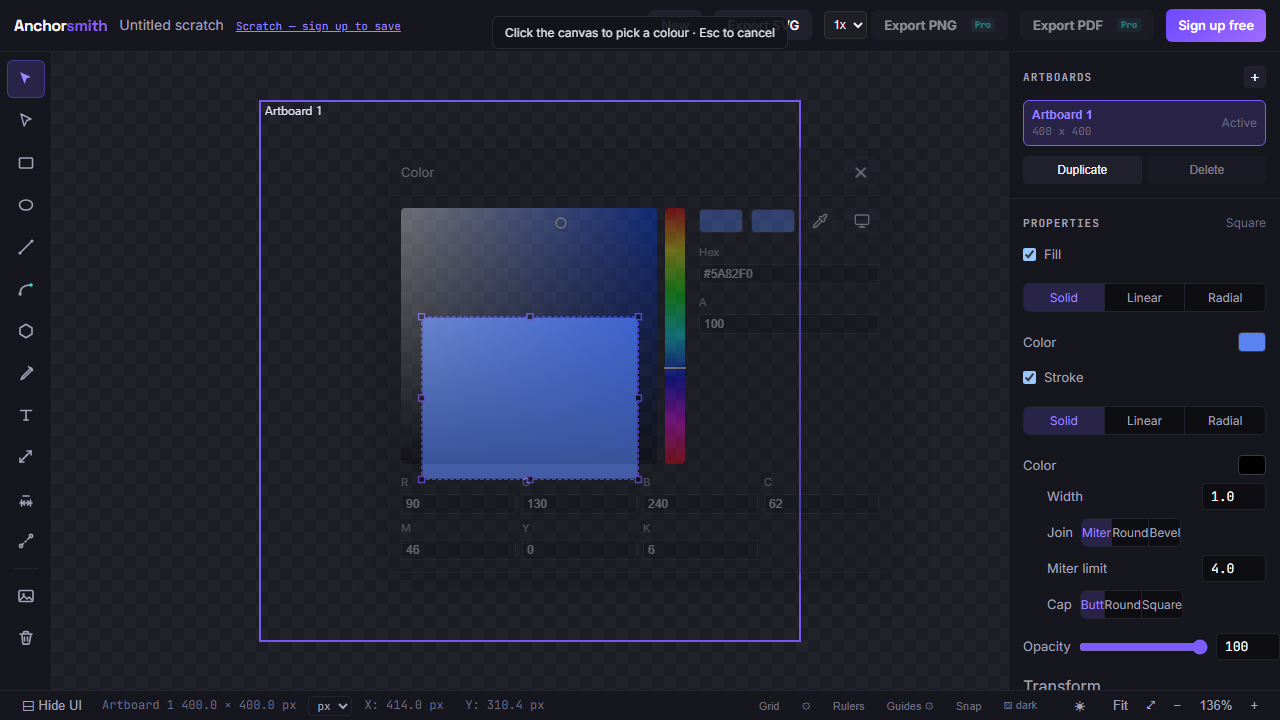Pick the Rectangle shape tool

point(26,163)
